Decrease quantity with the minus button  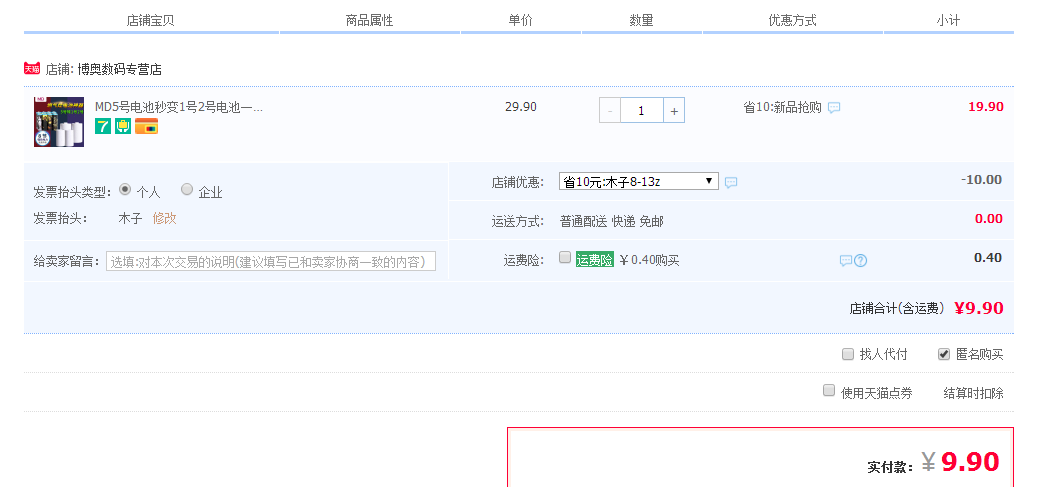[x=610, y=111]
